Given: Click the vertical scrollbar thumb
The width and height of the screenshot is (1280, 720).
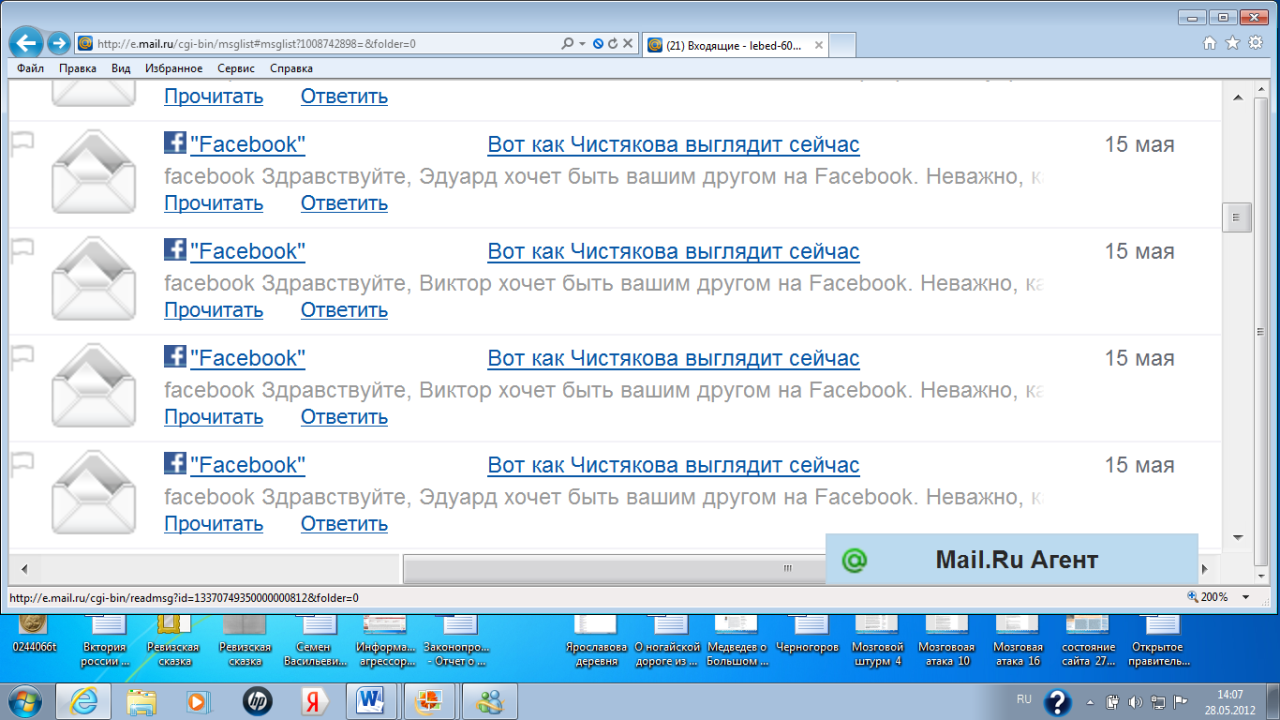Looking at the screenshot, I should (x=1236, y=216).
